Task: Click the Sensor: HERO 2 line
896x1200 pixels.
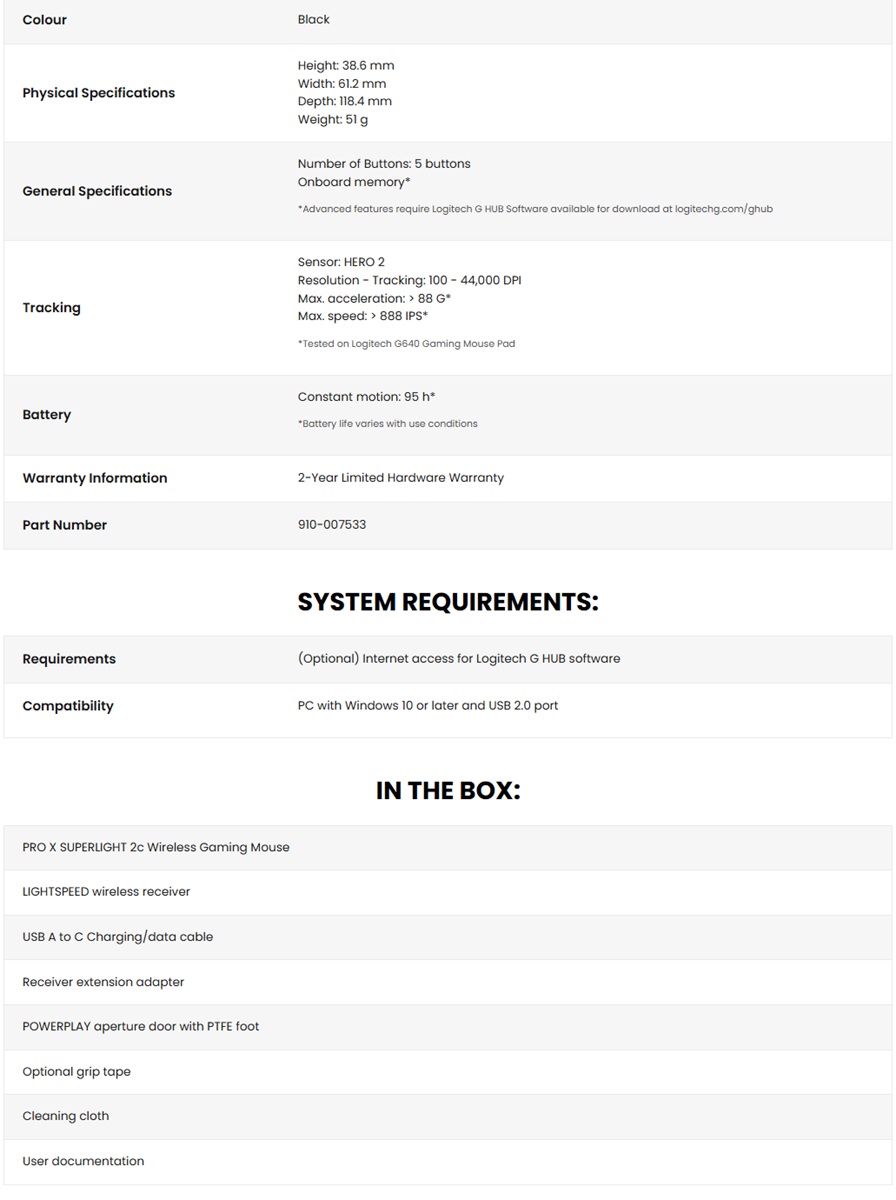Action: click(x=341, y=262)
